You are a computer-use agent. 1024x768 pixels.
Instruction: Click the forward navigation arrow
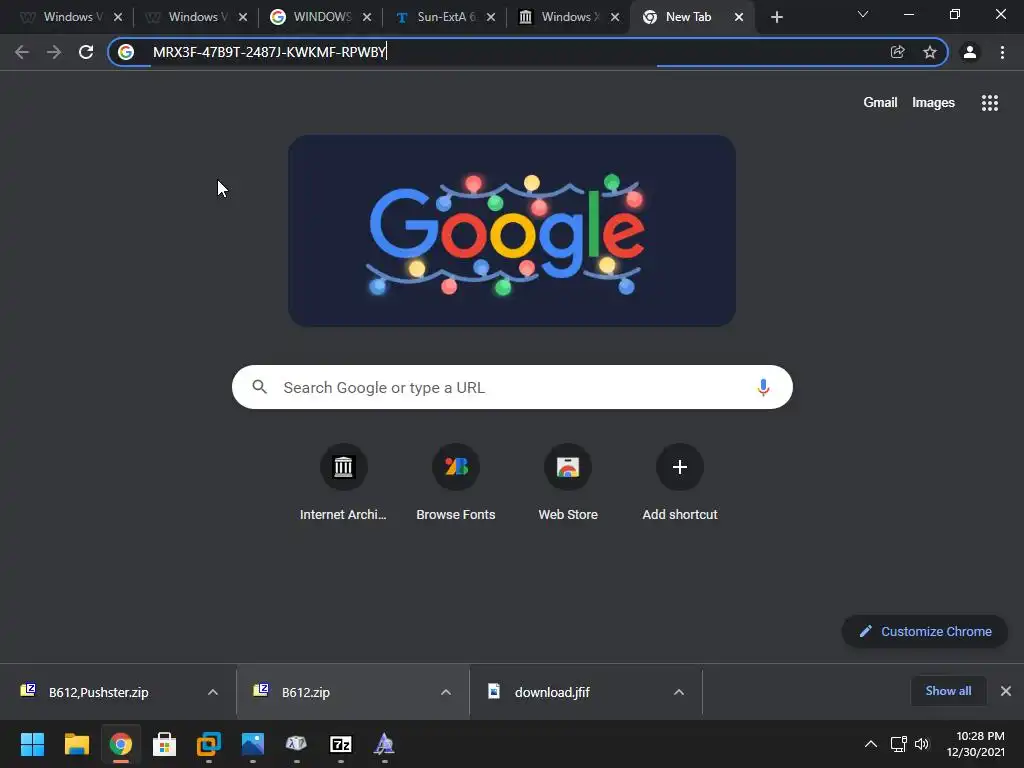point(54,52)
